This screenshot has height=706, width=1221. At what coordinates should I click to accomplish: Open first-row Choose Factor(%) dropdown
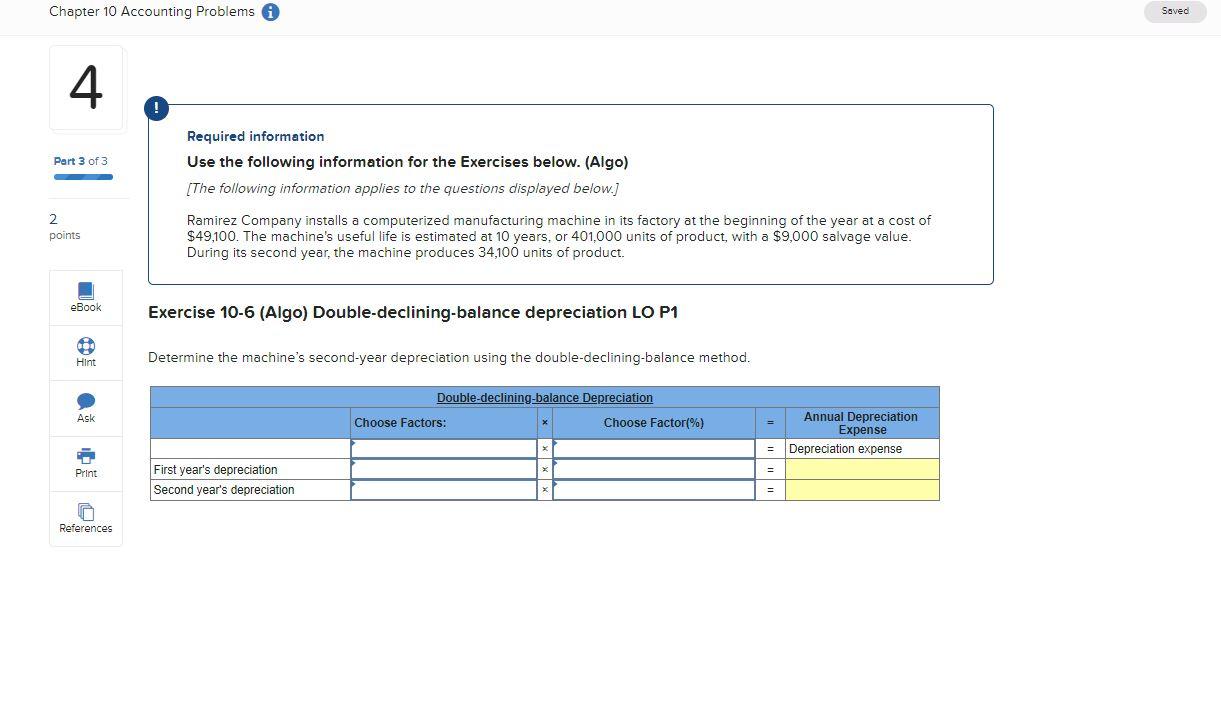[654, 449]
